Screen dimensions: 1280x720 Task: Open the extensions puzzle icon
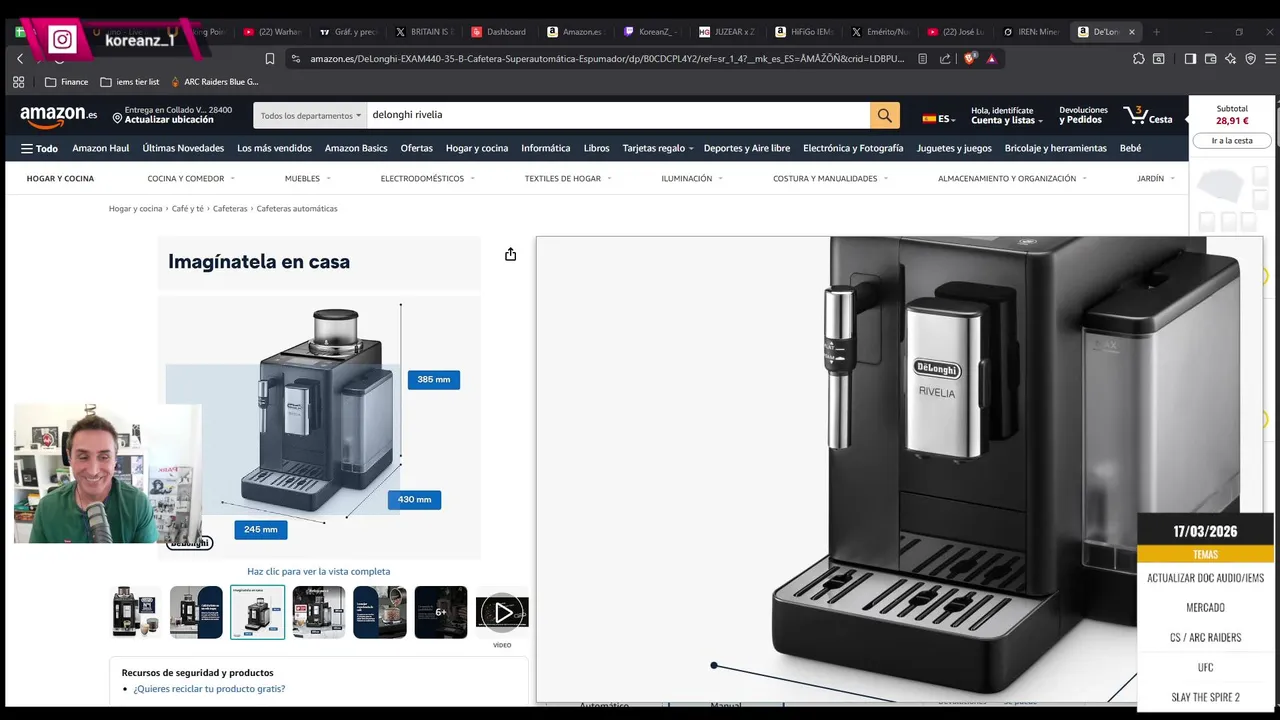(x=1138, y=59)
